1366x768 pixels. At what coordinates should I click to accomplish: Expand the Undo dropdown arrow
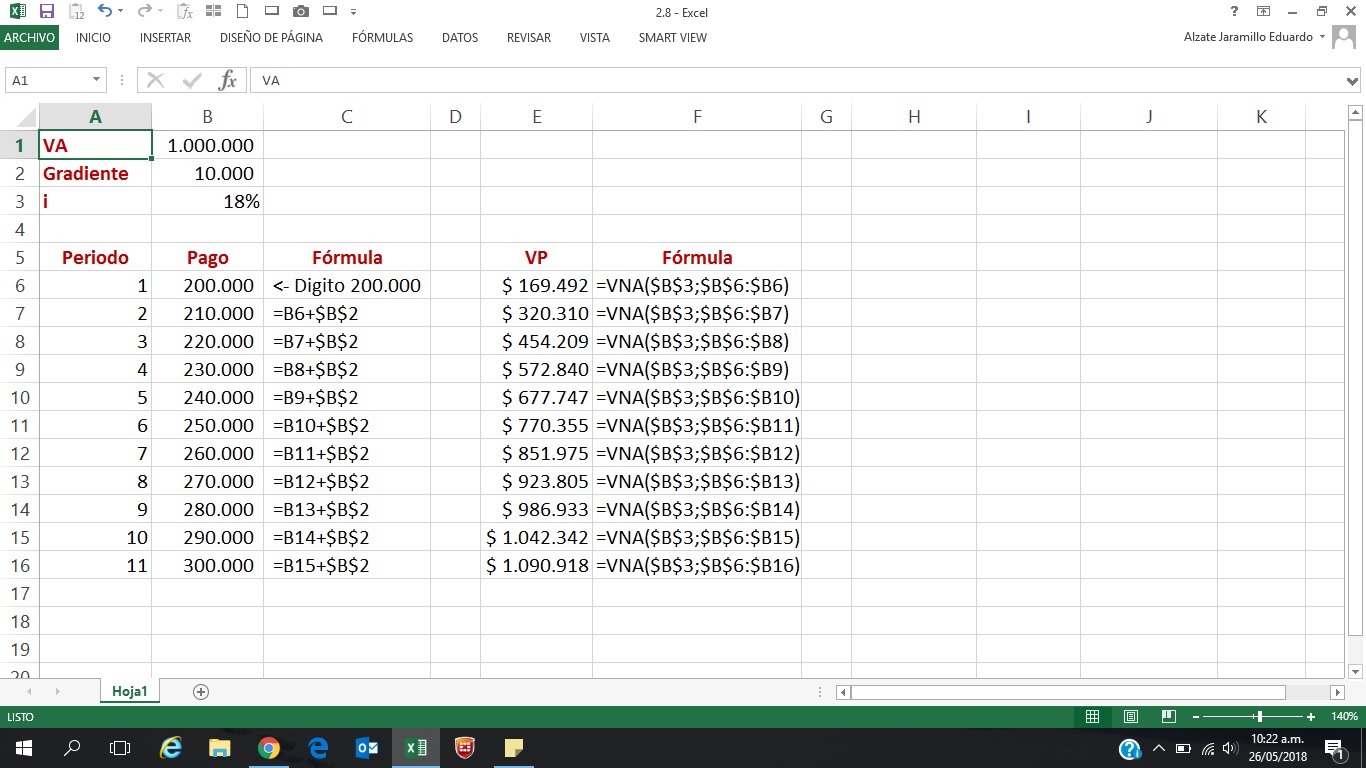pos(120,12)
